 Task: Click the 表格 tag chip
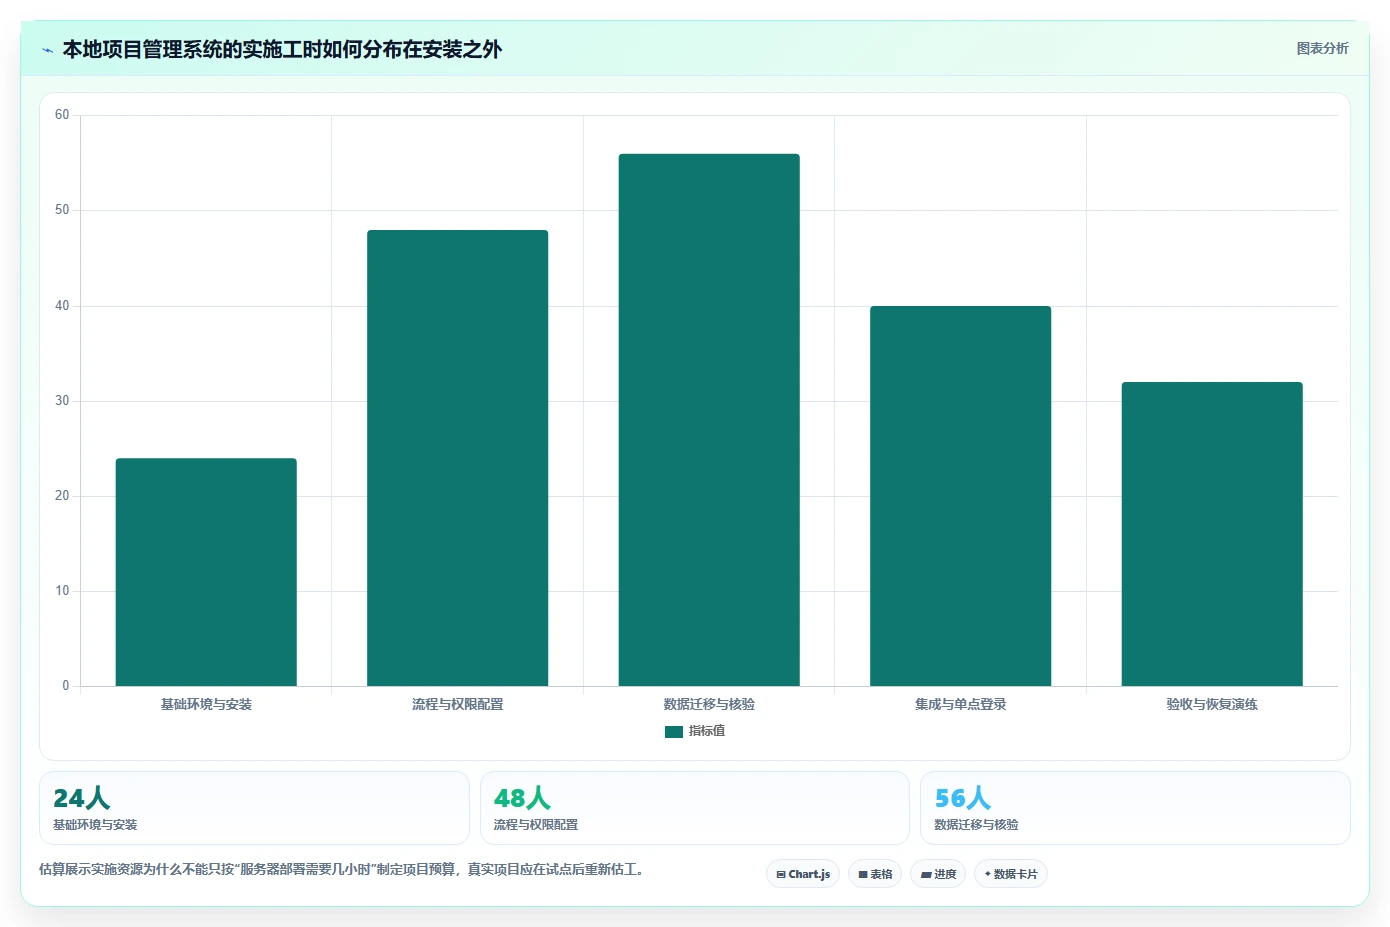(x=875, y=874)
